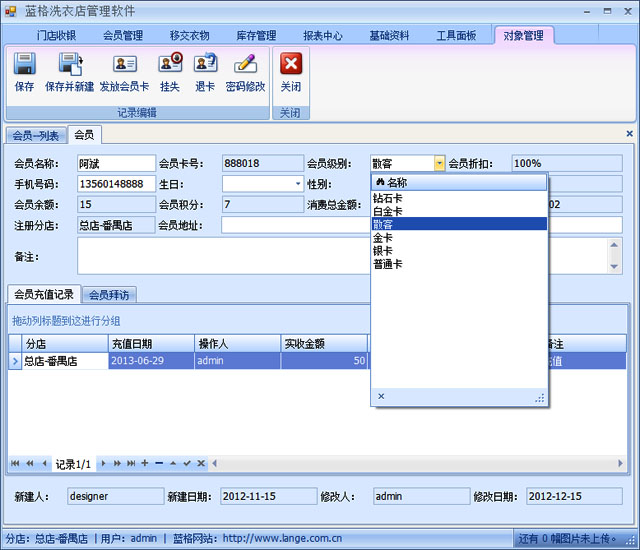Click the binoculars 名称 column header
The image size is (640, 550).
pyautogui.click(x=459, y=182)
